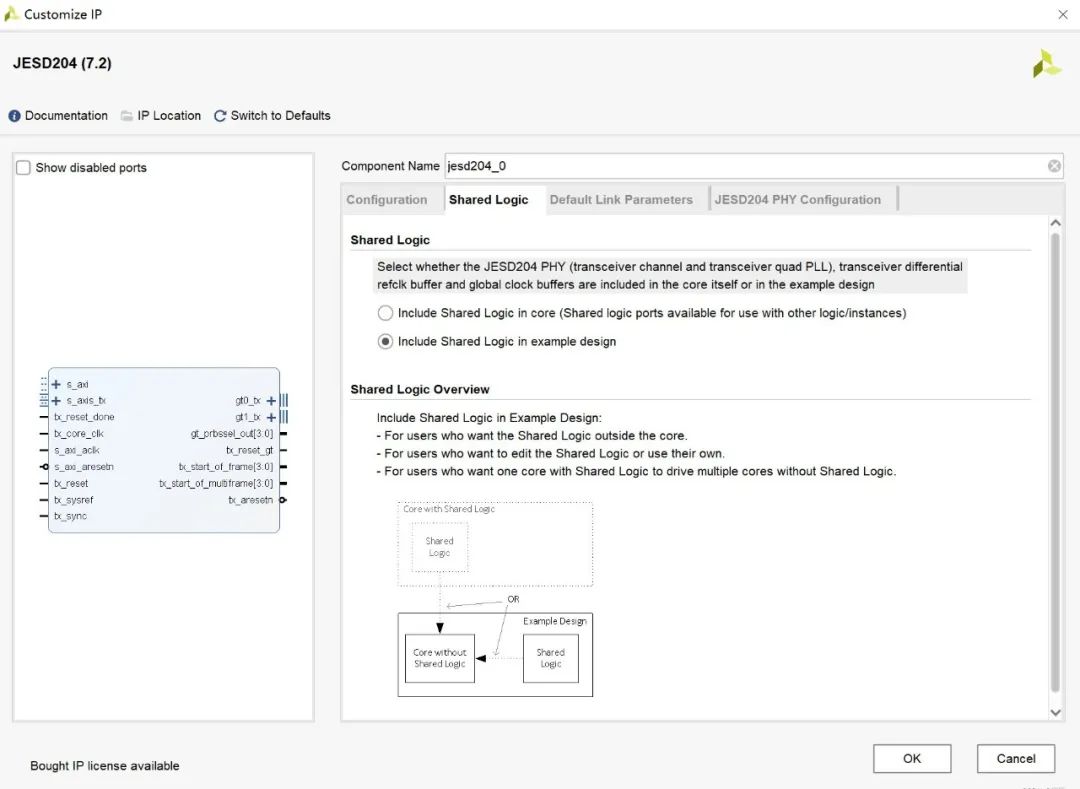Click the scroll up arrow of panel

click(x=1055, y=223)
